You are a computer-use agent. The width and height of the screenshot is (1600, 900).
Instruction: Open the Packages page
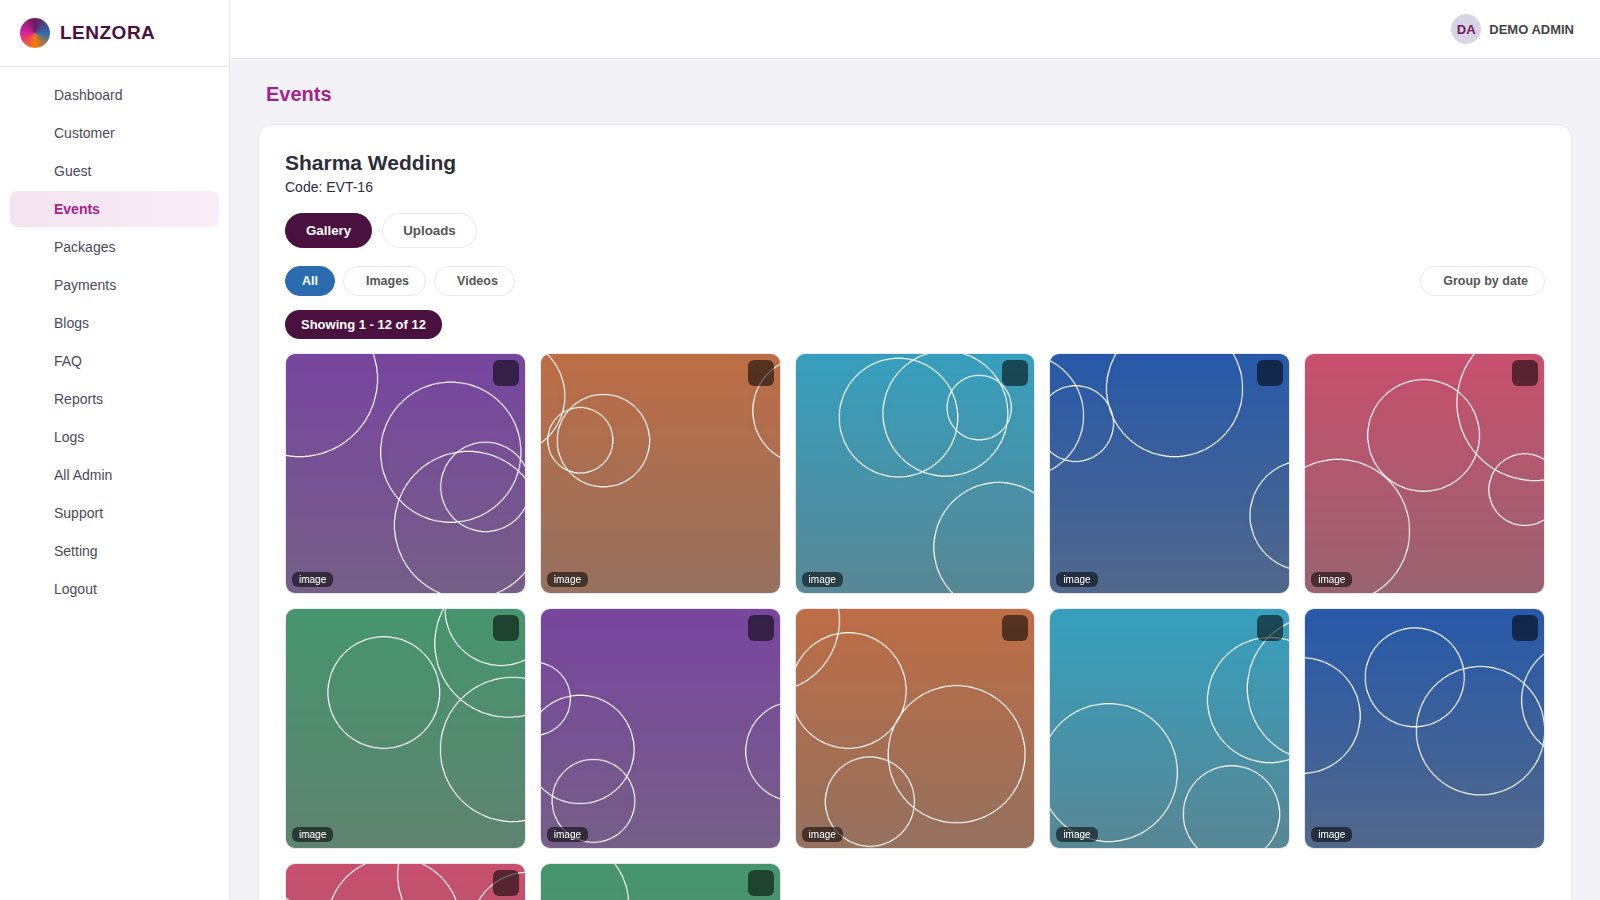coord(114,247)
